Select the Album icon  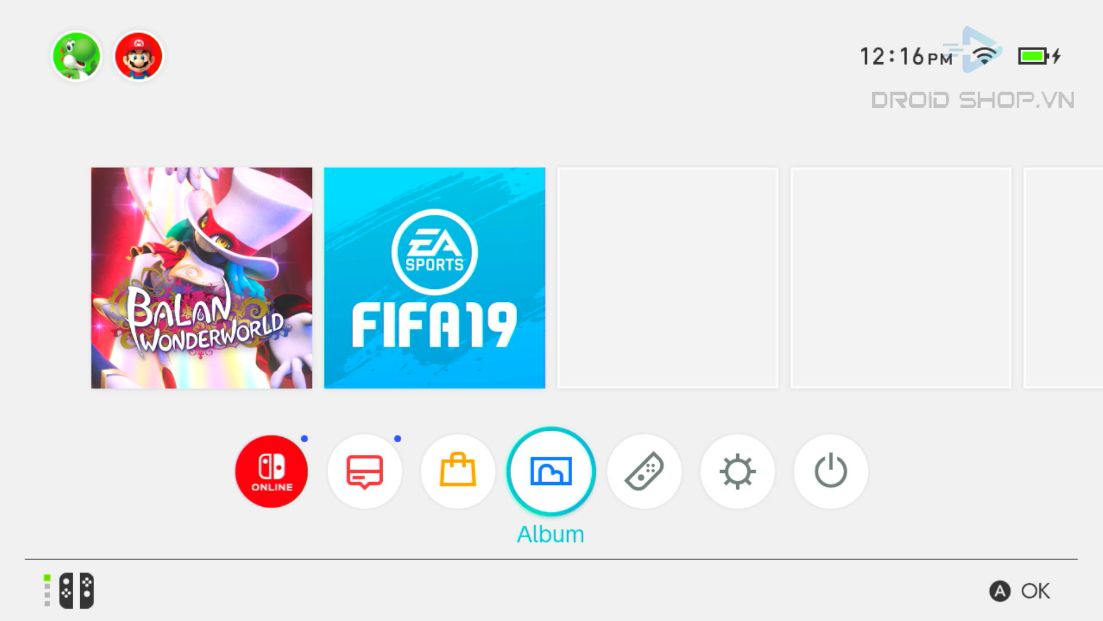[551, 471]
